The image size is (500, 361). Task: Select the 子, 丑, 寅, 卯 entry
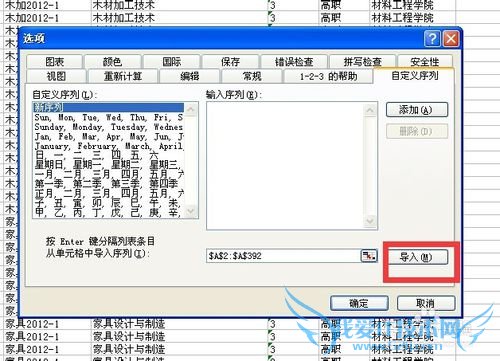pyautogui.click(x=108, y=203)
